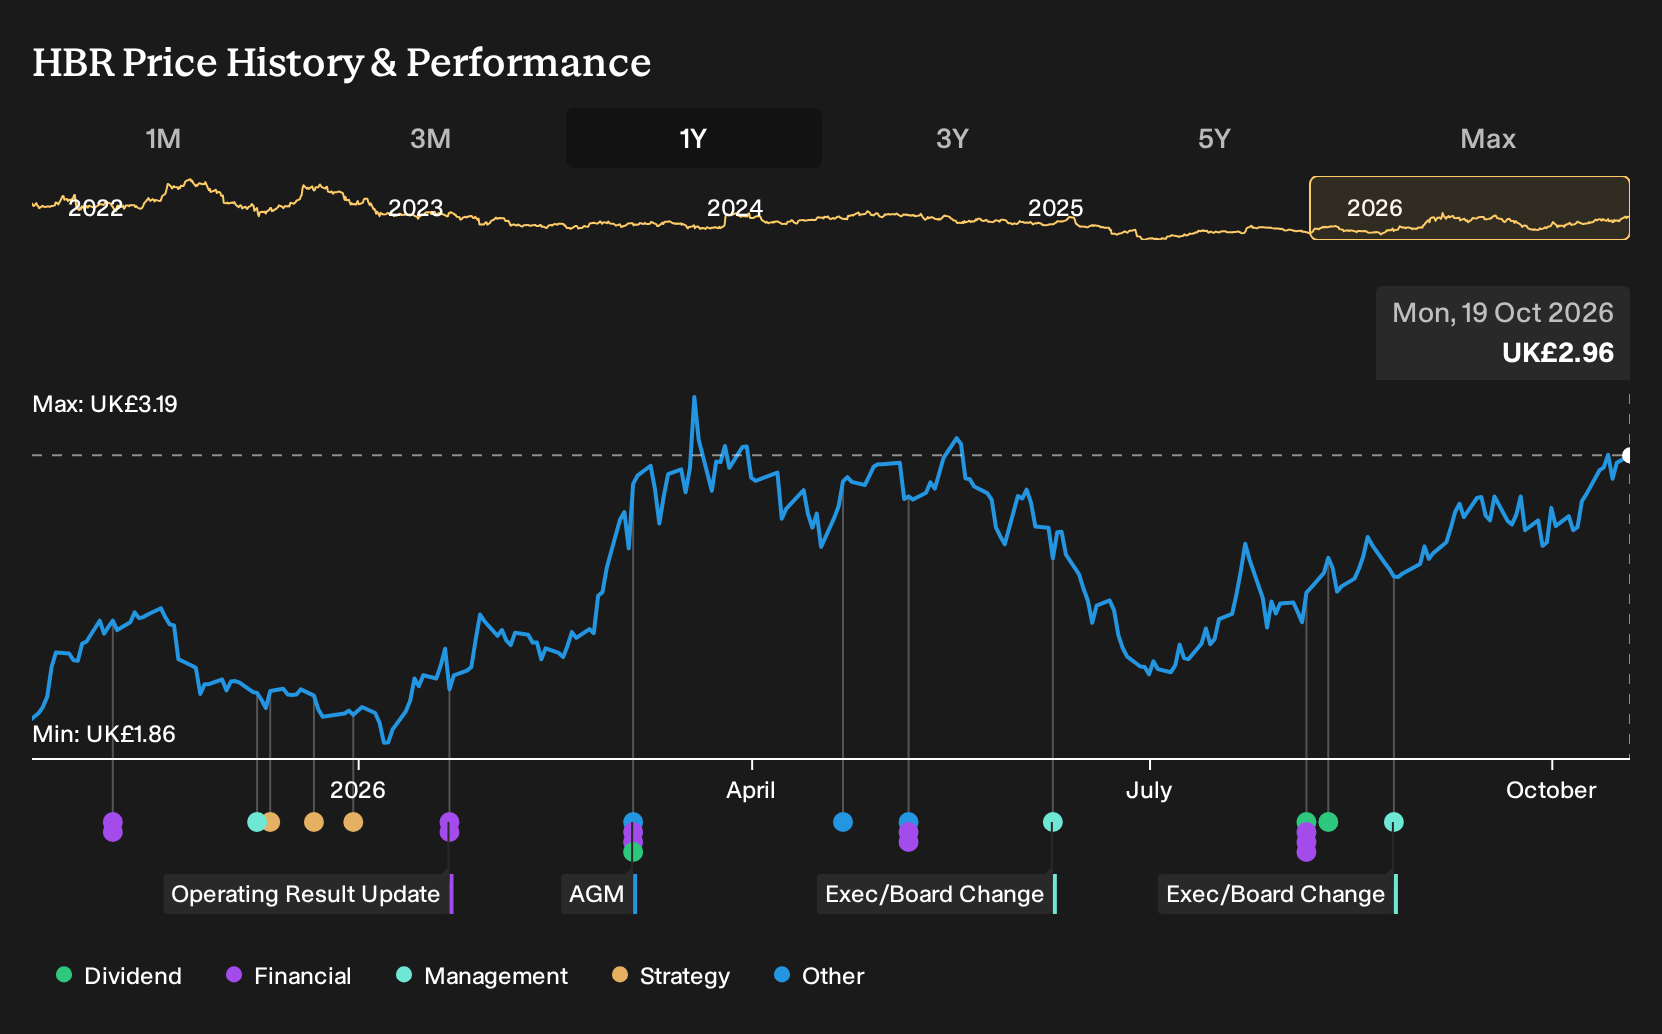The width and height of the screenshot is (1662, 1034).
Task: Click the orange Strategy marker nearest the 2026 label
Action: [x=353, y=822]
